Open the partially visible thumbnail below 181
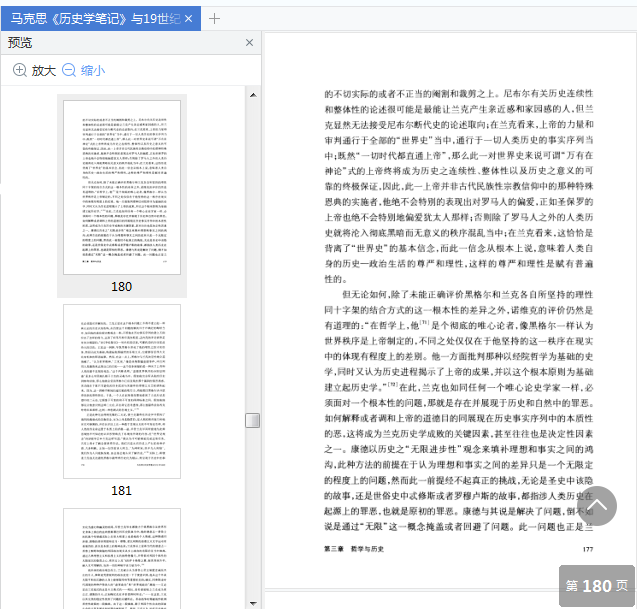The image size is (637, 609). tap(122, 559)
